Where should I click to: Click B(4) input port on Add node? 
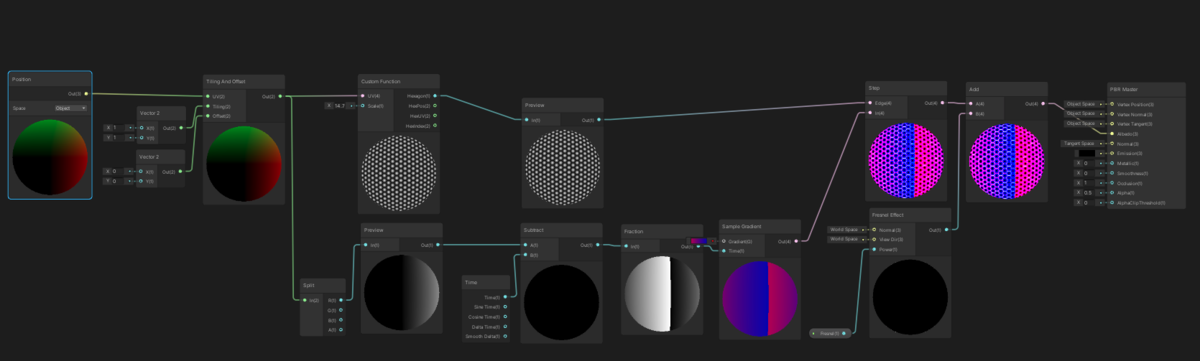tap(971, 114)
